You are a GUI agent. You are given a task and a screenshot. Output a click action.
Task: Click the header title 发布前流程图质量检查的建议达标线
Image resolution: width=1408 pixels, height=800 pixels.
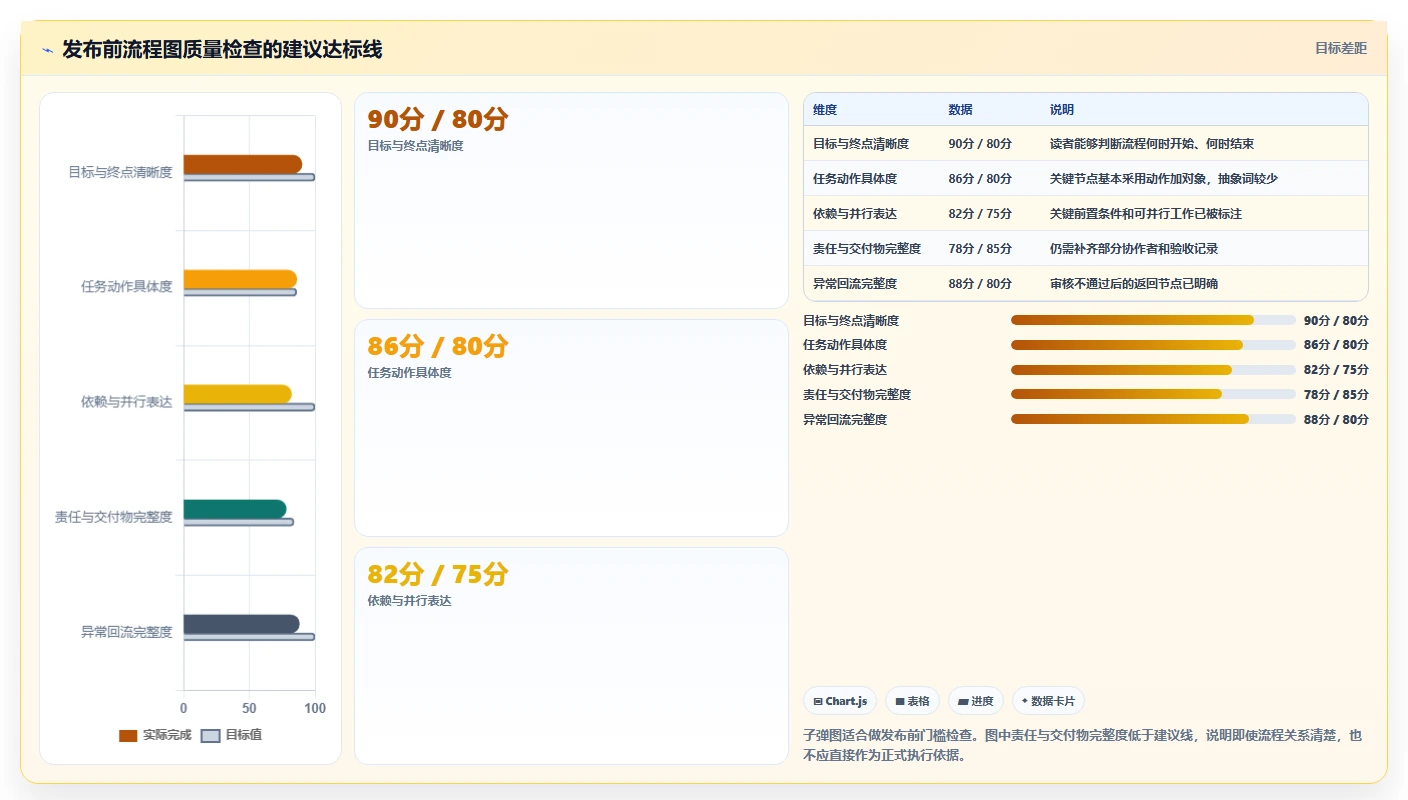(222, 50)
